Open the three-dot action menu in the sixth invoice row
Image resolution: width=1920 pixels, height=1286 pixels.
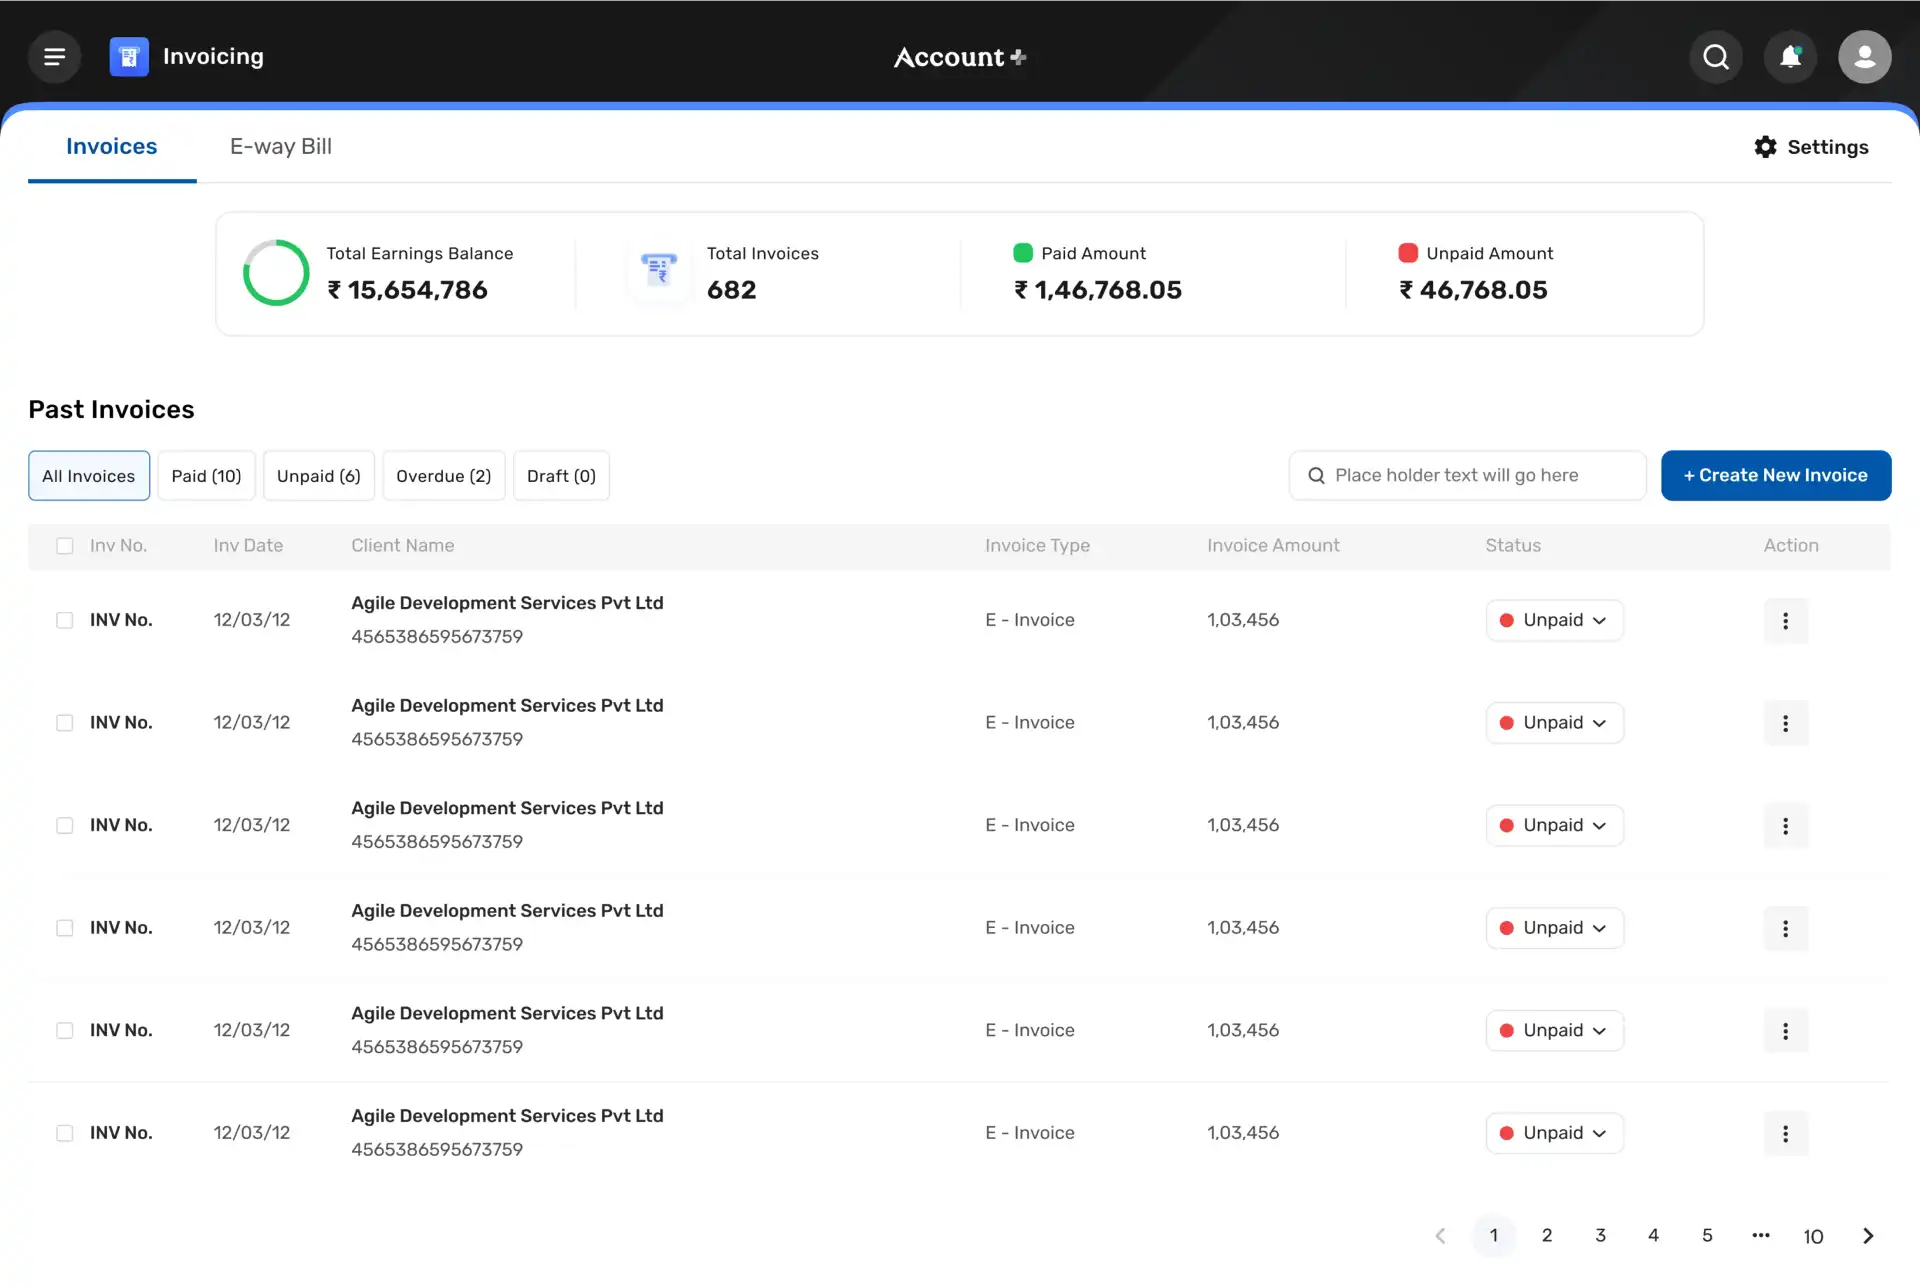pyautogui.click(x=1785, y=1134)
